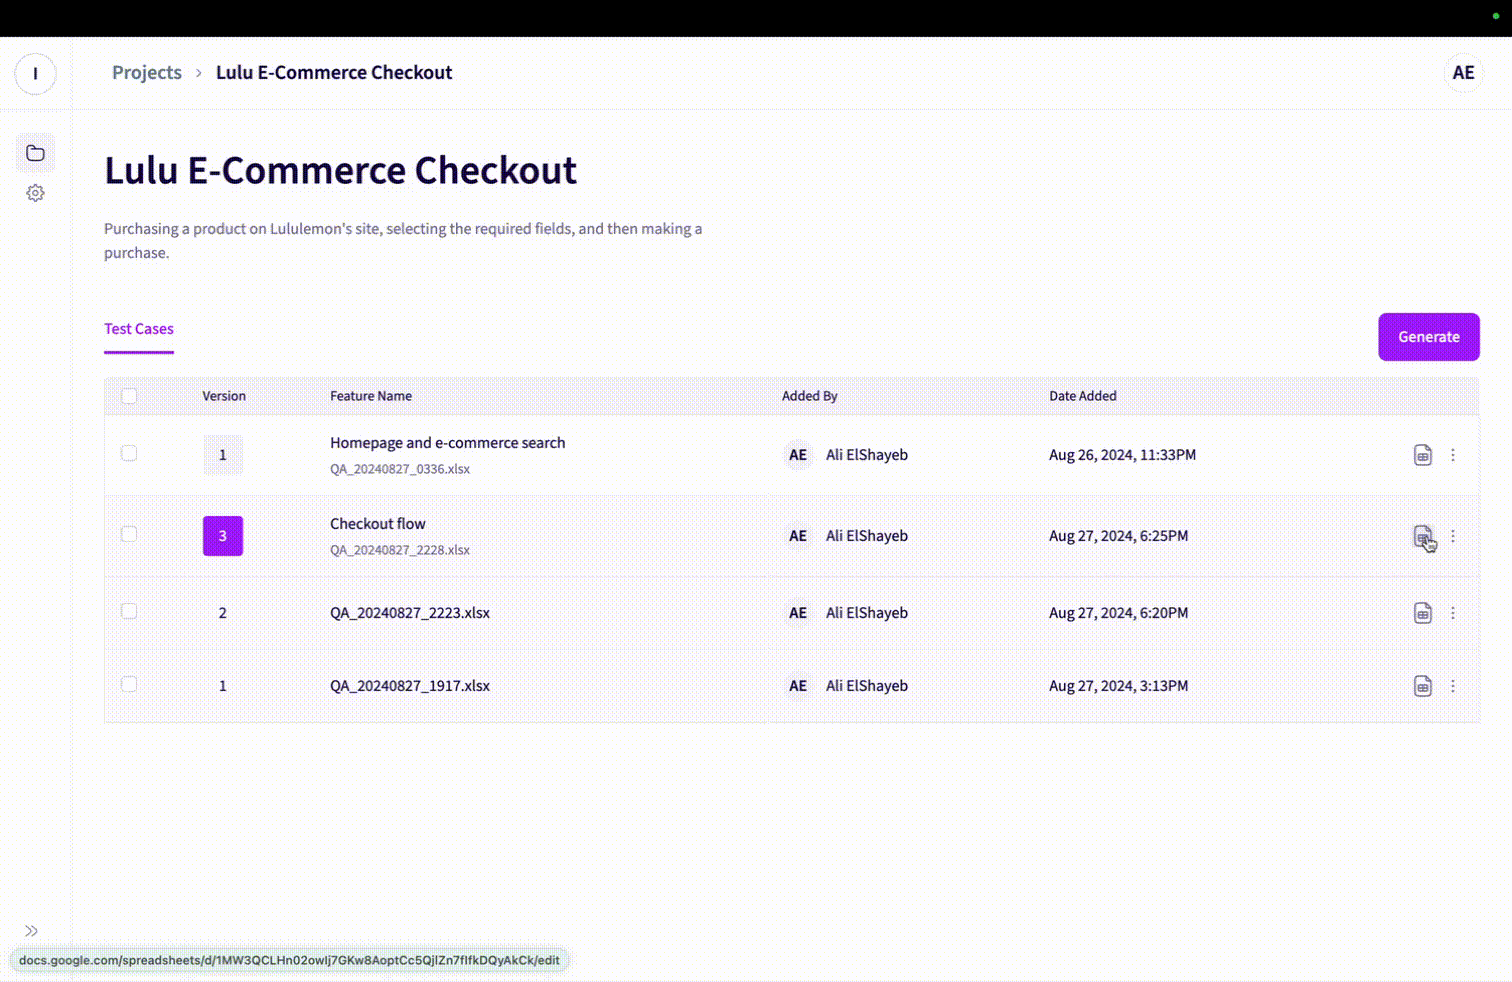Open more options for QA_20240827_1917.xlsx row
This screenshot has width=1512, height=982.
(x=1453, y=686)
